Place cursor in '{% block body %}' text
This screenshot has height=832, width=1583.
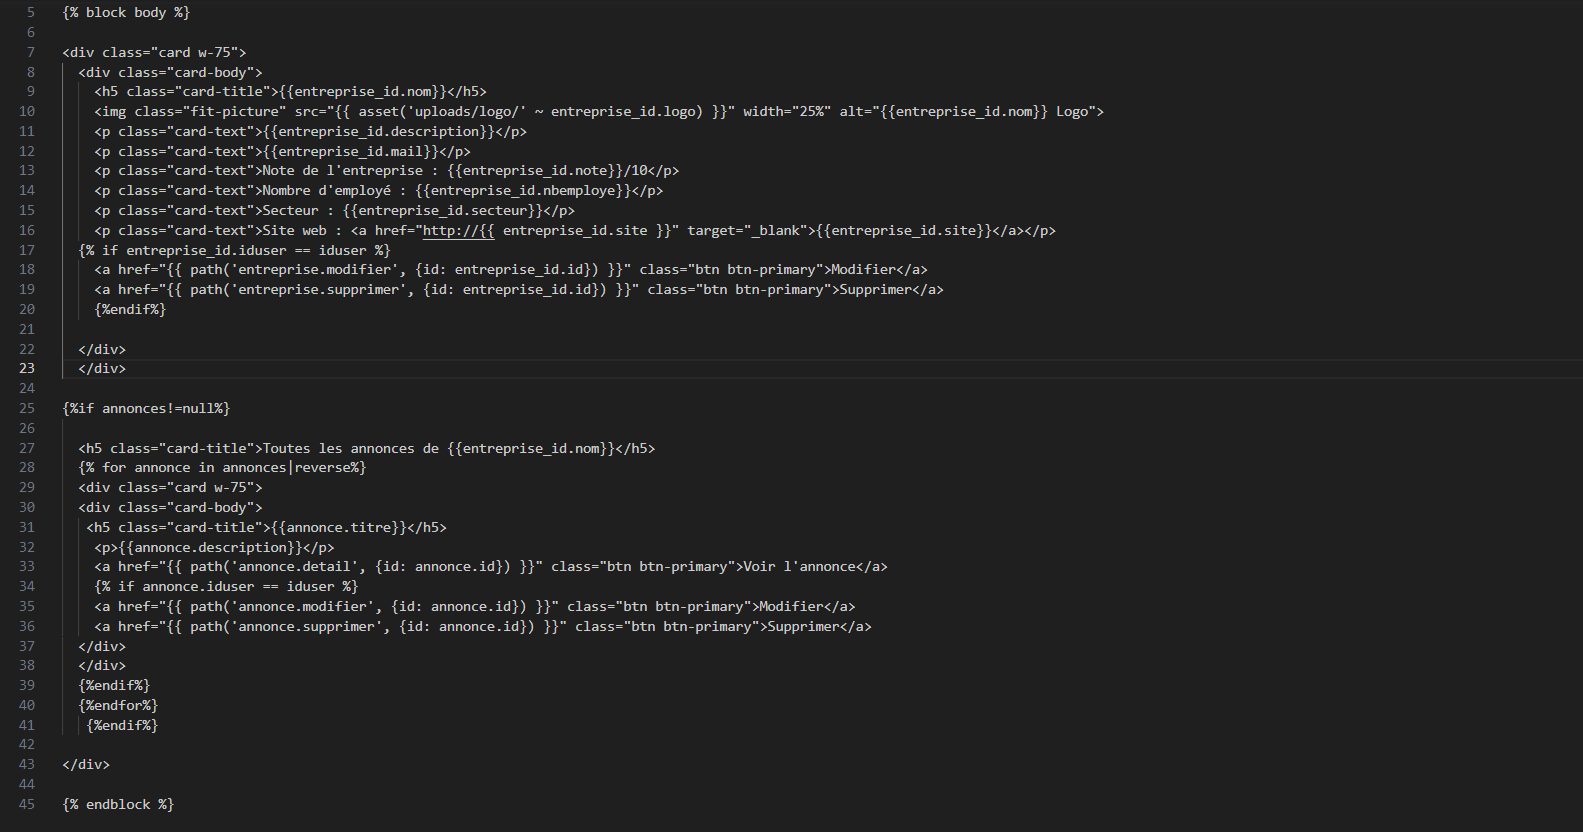(x=126, y=12)
